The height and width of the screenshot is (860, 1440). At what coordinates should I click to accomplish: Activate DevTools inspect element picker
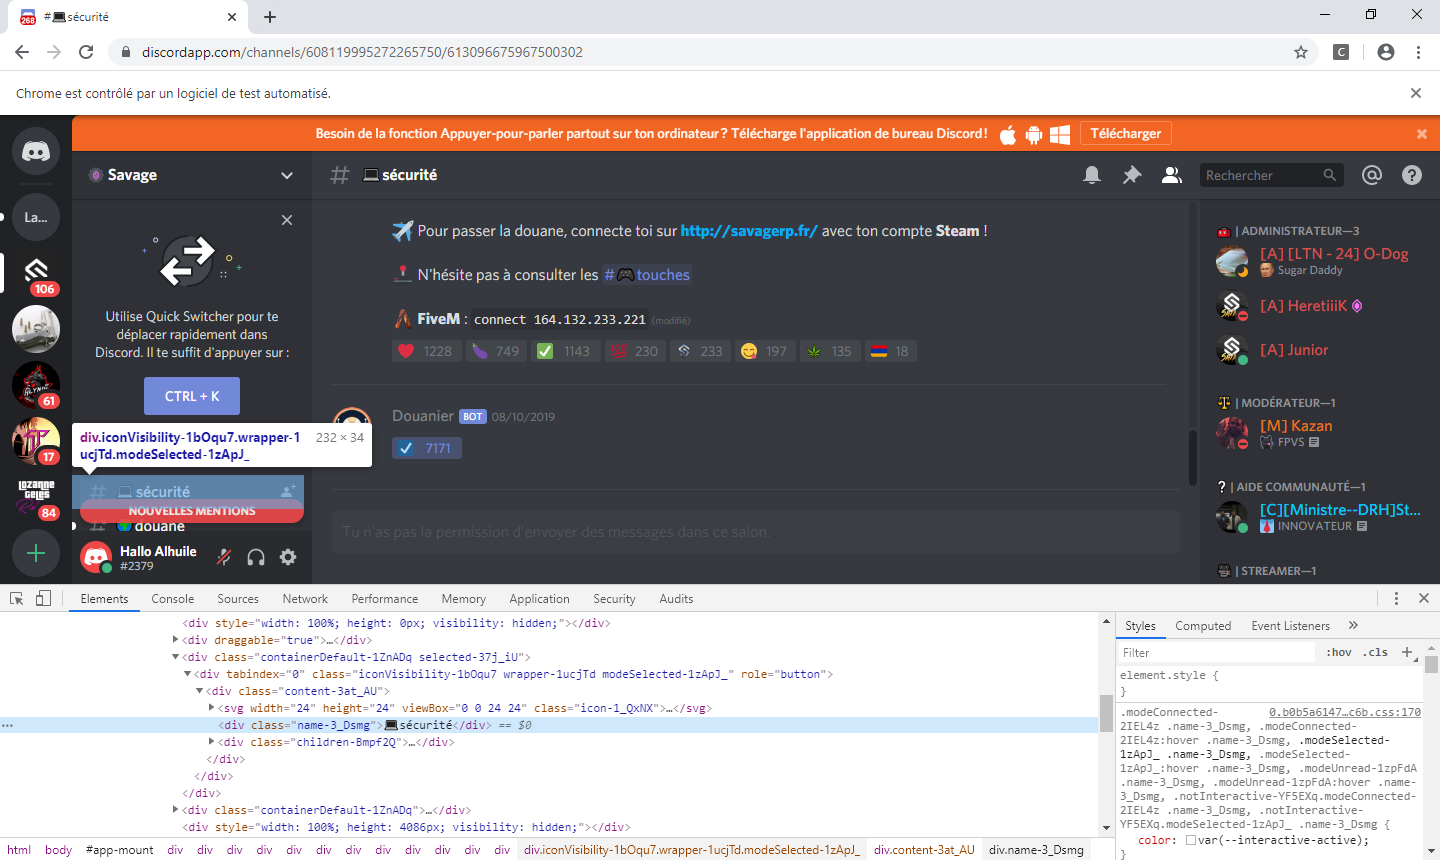[x=17, y=598]
